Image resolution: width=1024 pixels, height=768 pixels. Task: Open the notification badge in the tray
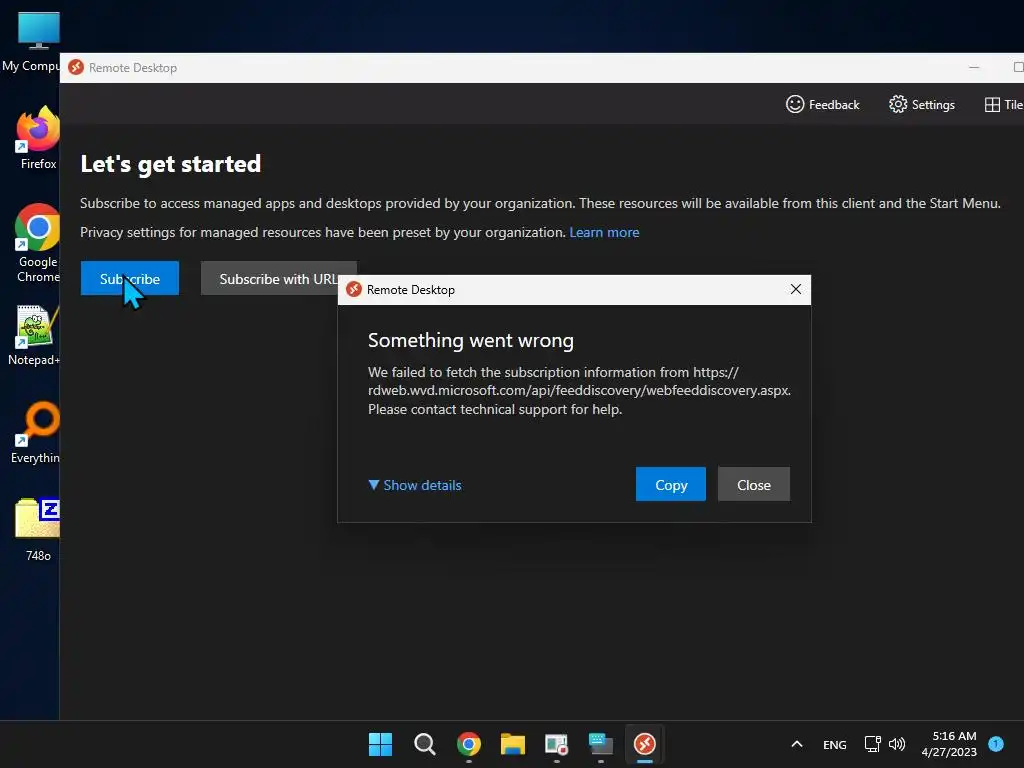tap(996, 743)
